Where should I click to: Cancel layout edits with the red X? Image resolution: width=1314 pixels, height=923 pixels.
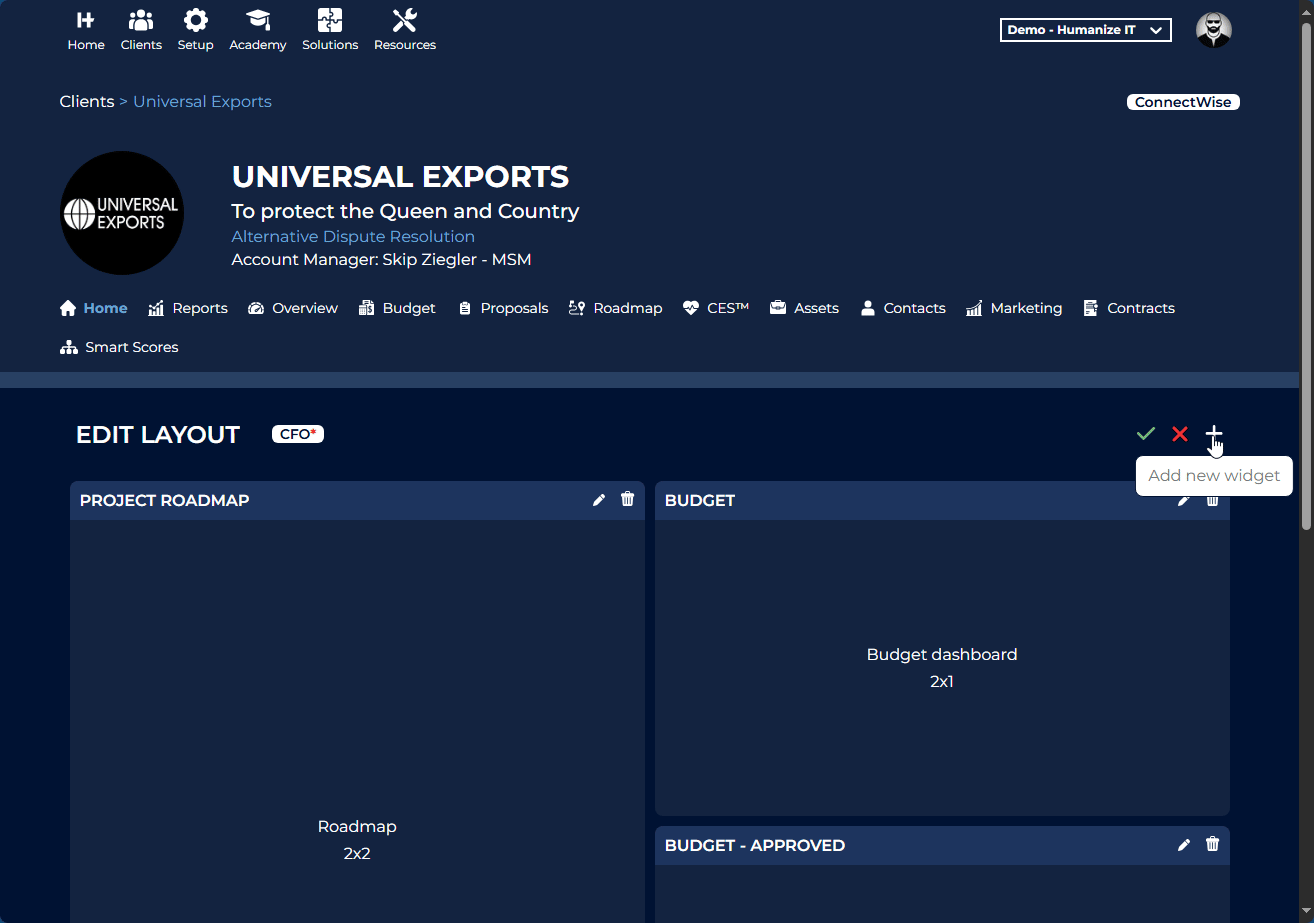tap(1180, 433)
